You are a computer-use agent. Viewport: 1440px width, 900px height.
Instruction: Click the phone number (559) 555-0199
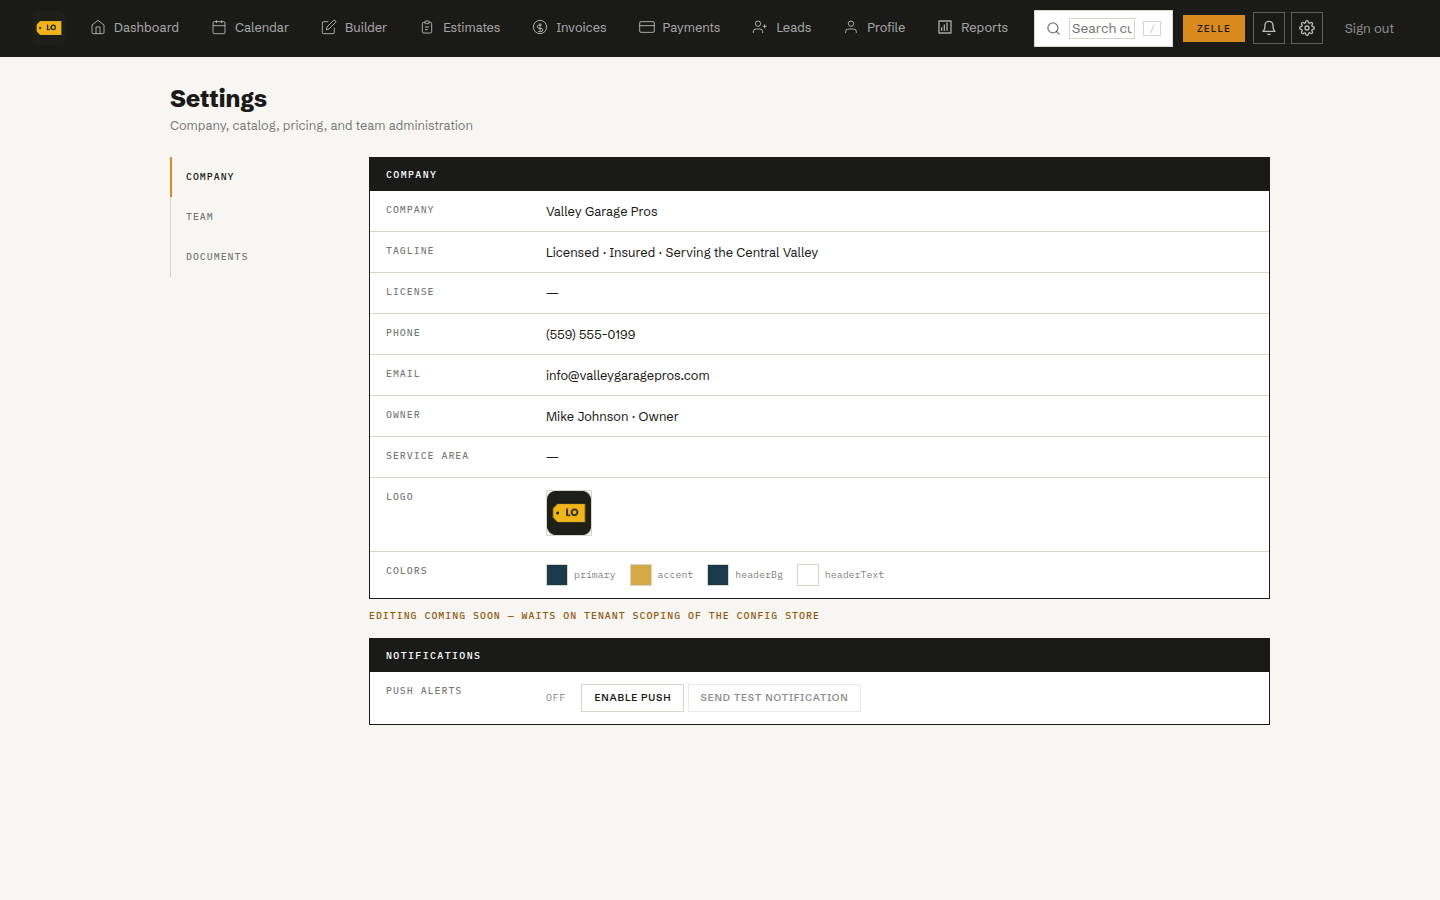[x=591, y=335]
